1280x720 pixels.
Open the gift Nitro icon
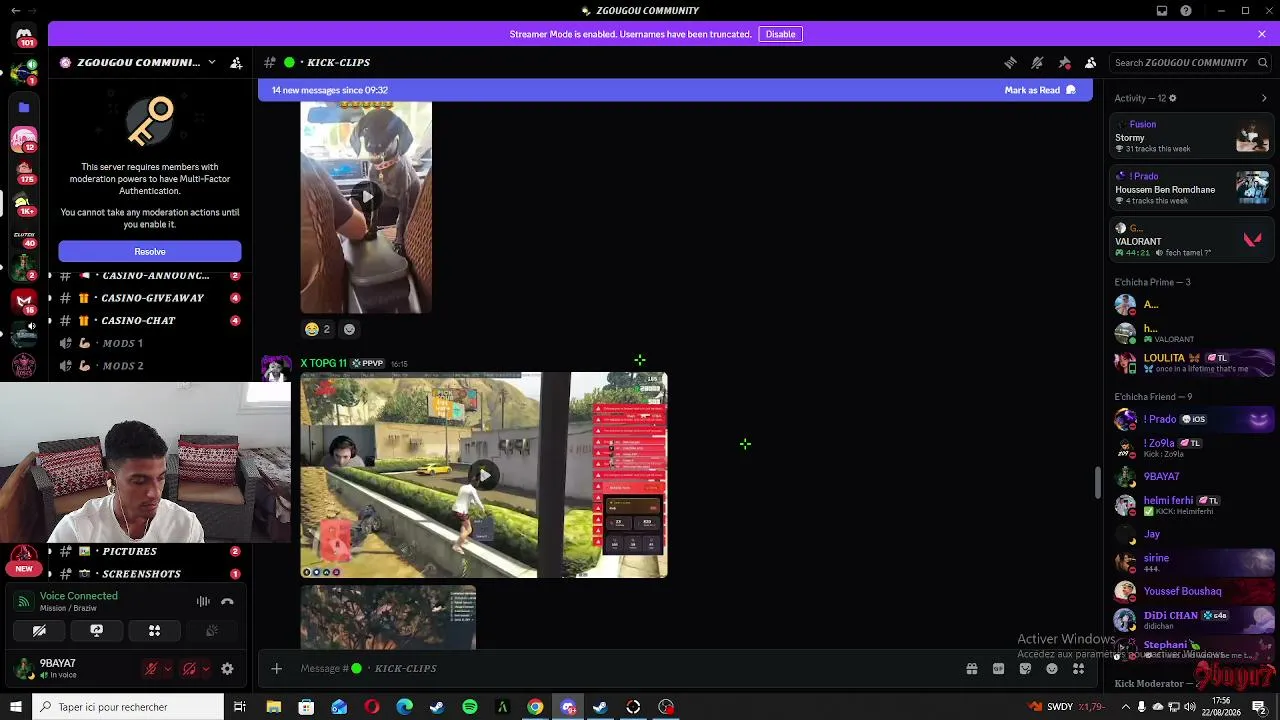click(x=971, y=669)
